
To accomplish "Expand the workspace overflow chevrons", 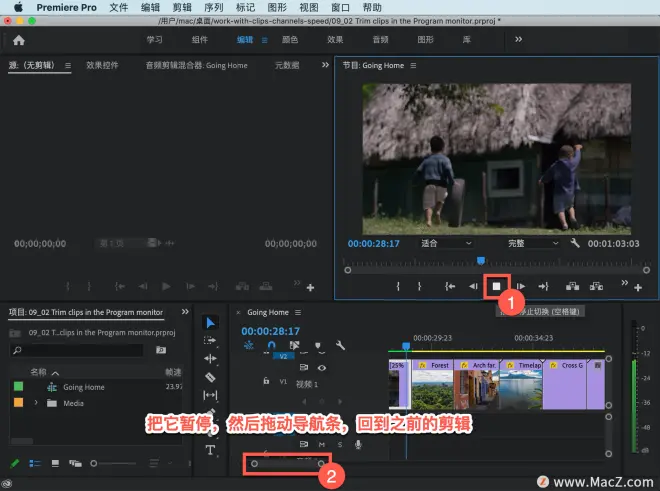I will [519, 39].
